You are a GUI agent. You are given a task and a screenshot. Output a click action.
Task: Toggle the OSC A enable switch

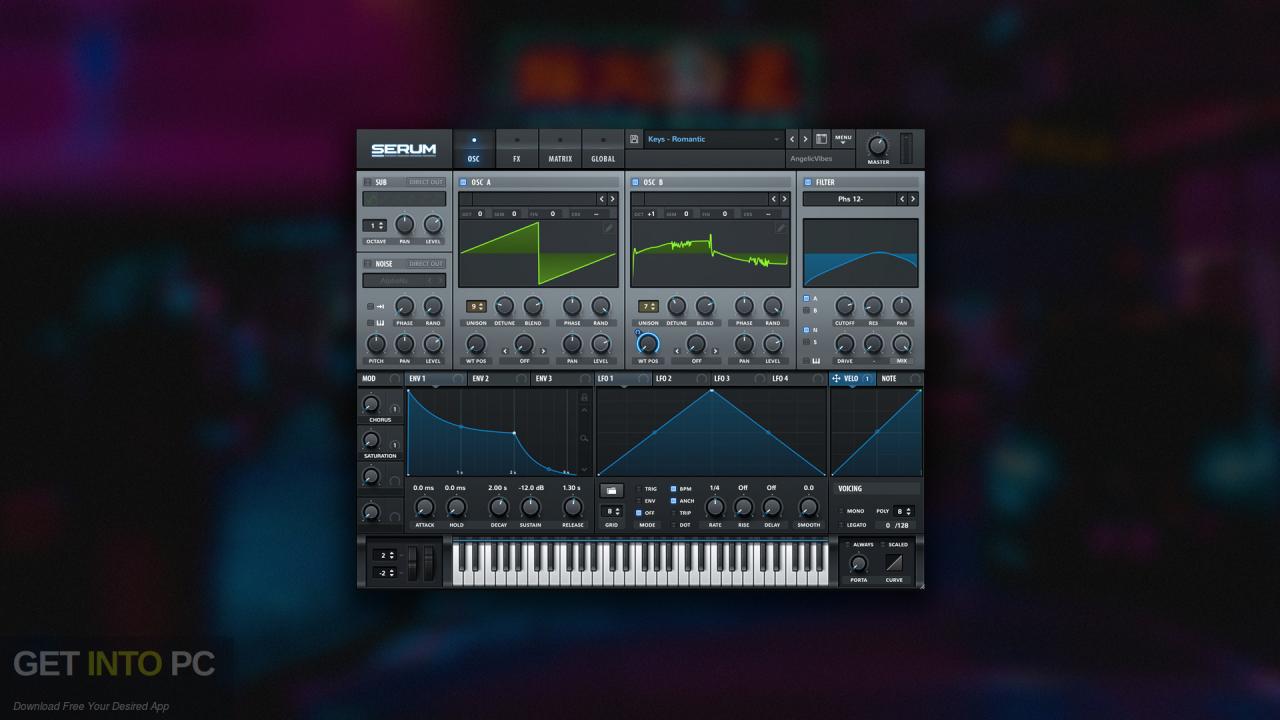pyautogui.click(x=463, y=182)
